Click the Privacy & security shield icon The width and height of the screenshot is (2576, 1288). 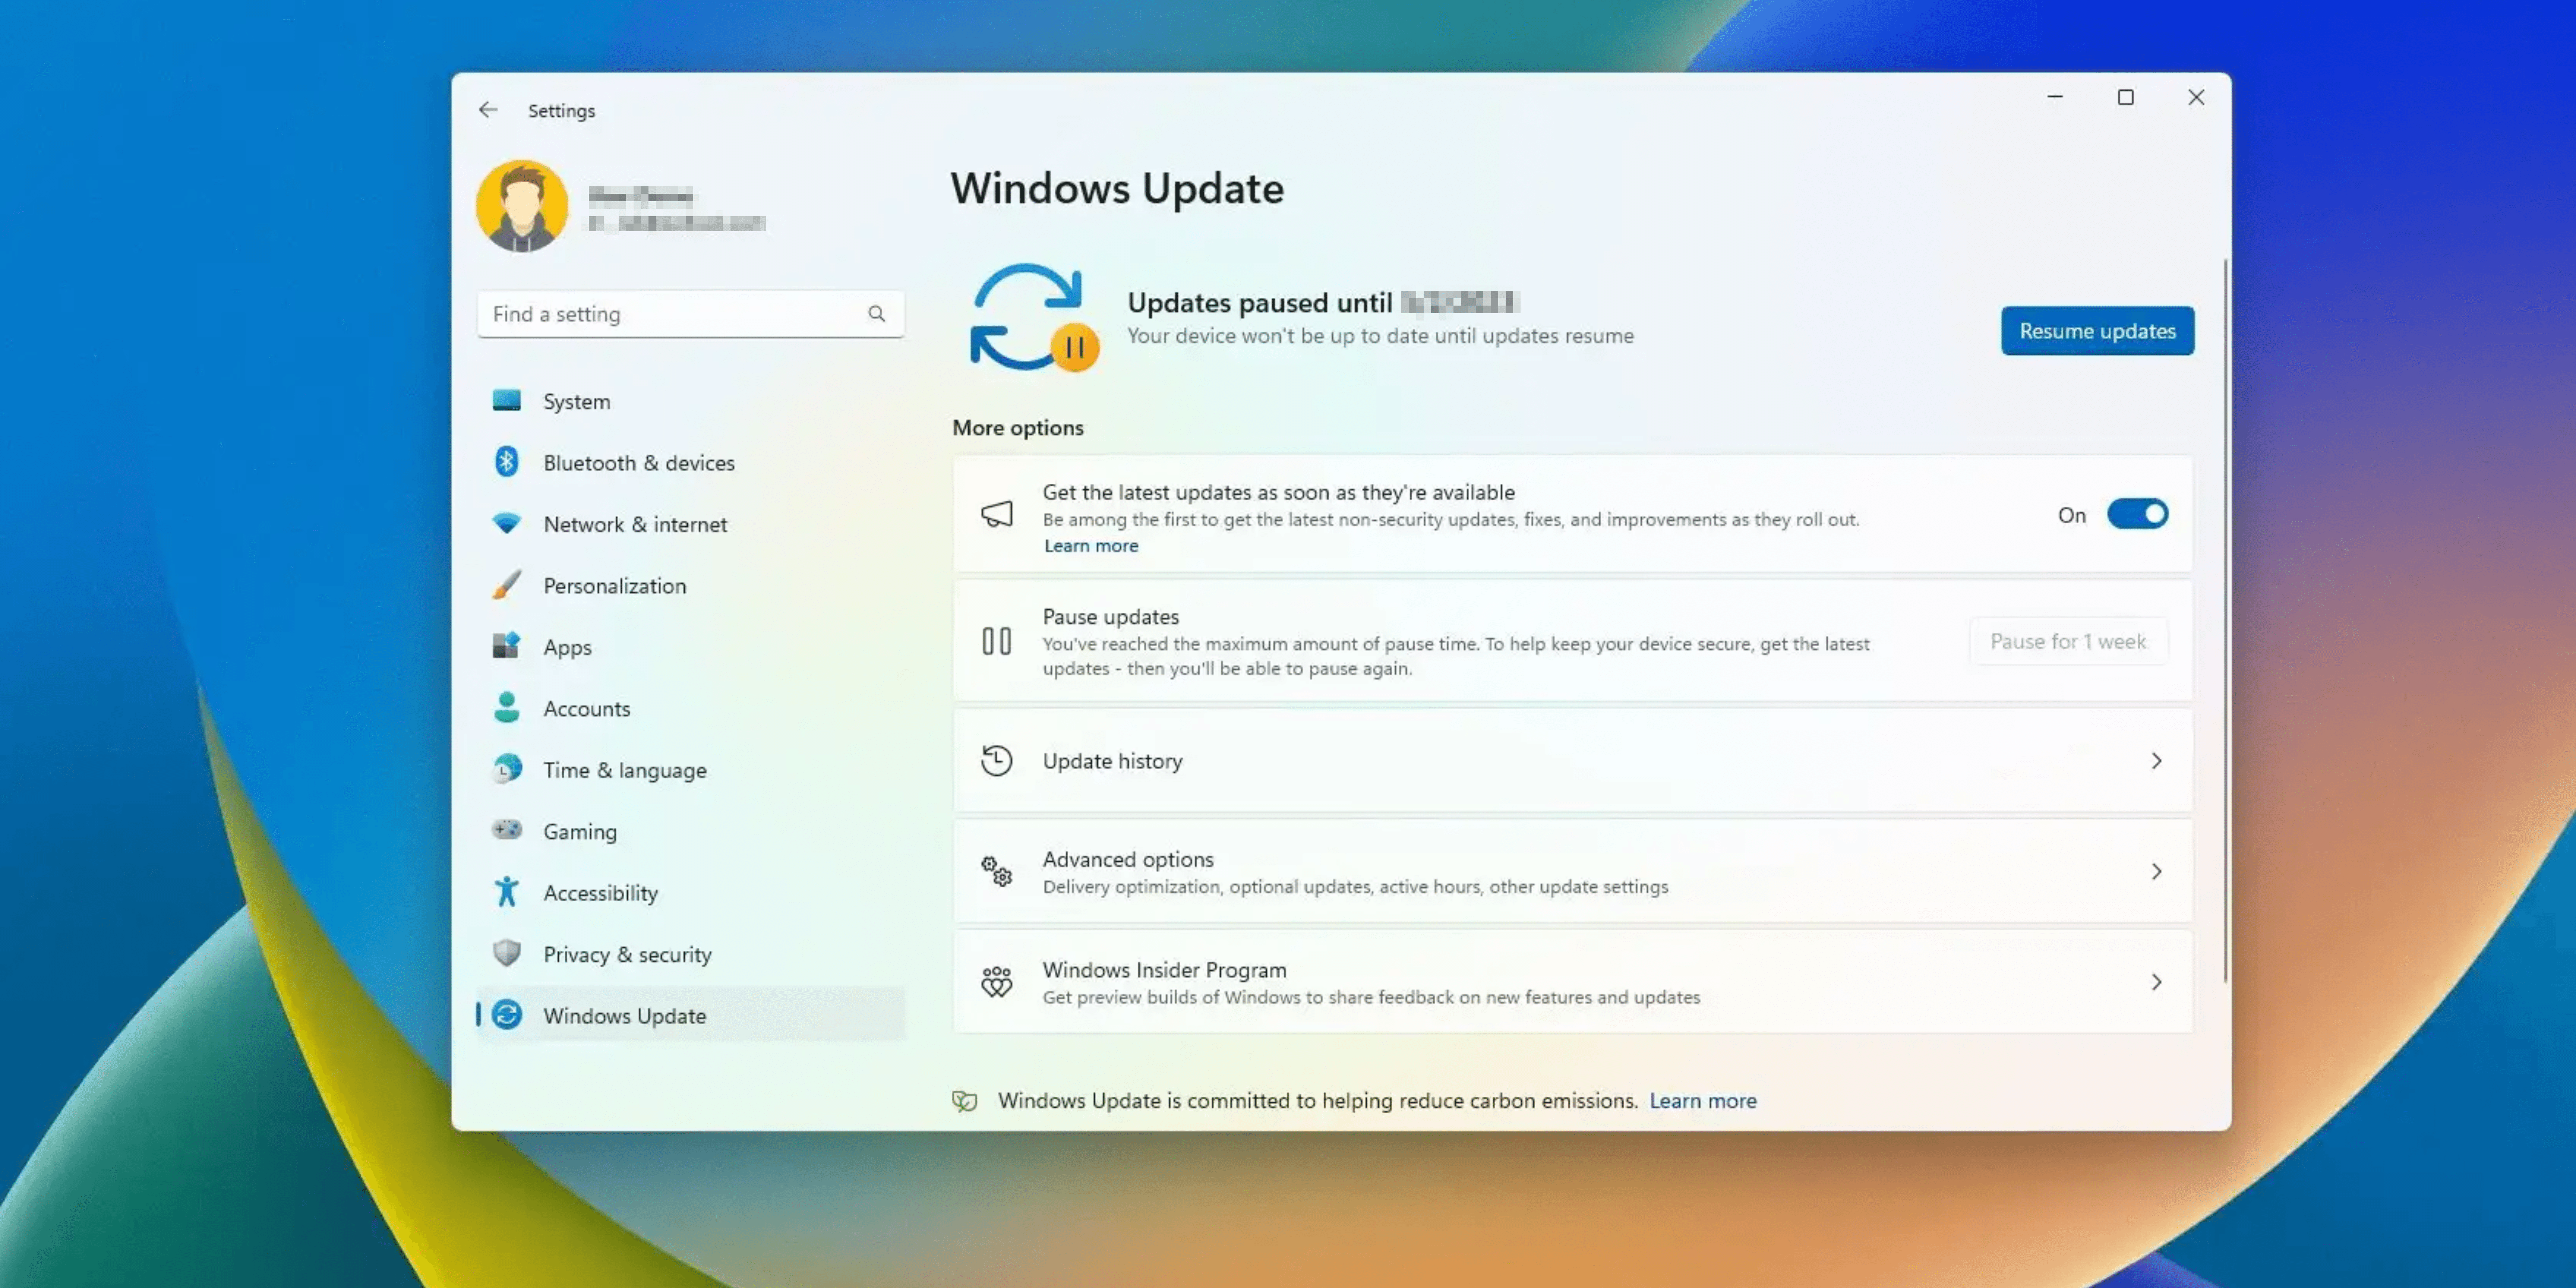[507, 953]
